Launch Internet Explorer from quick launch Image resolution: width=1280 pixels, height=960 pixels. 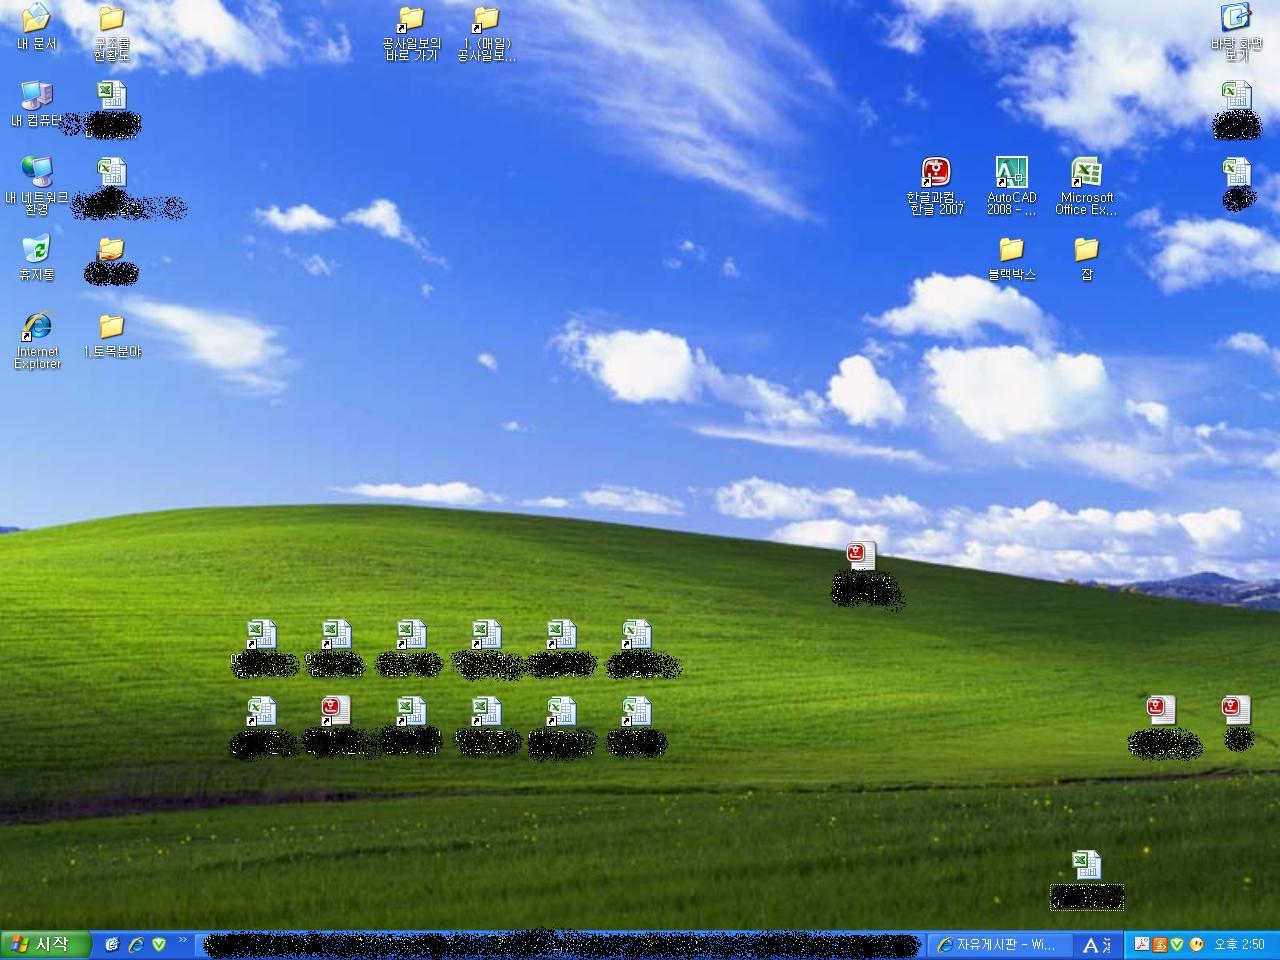point(135,944)
